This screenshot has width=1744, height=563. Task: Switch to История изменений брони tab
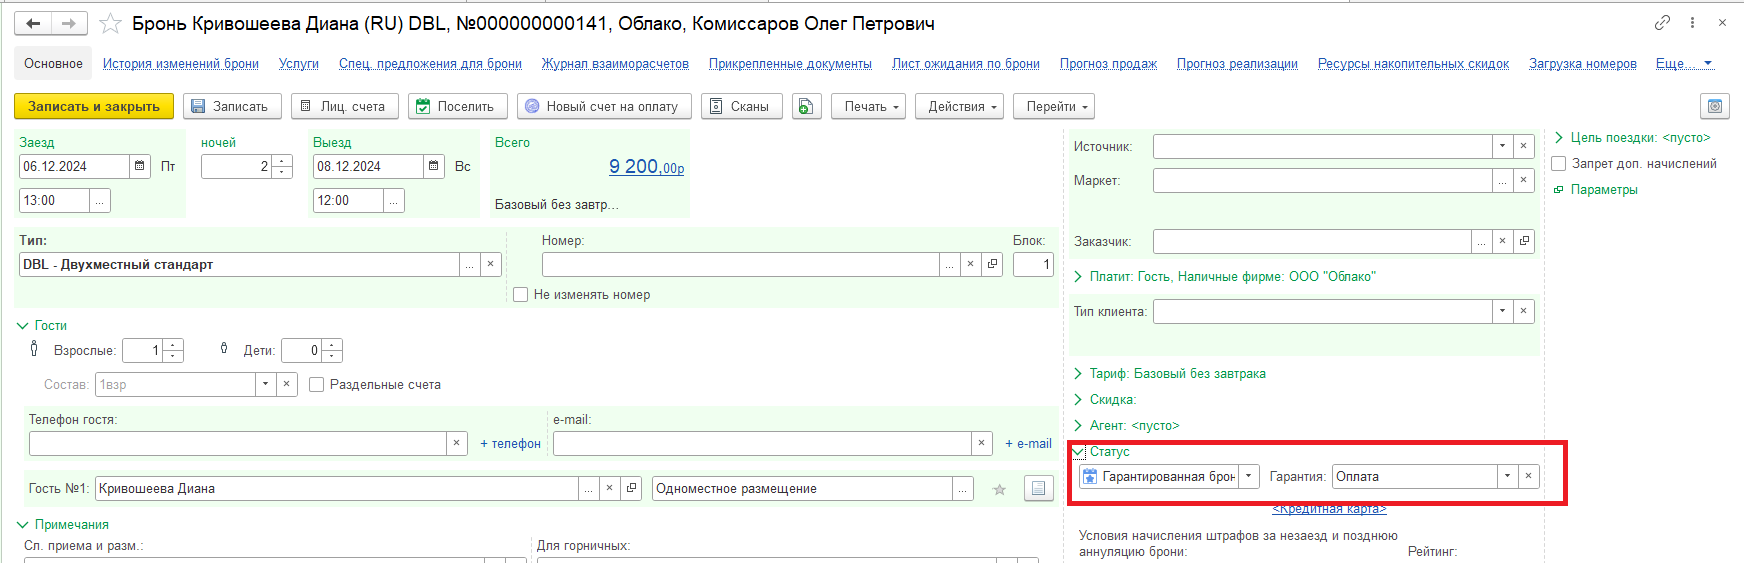(181, 63)
